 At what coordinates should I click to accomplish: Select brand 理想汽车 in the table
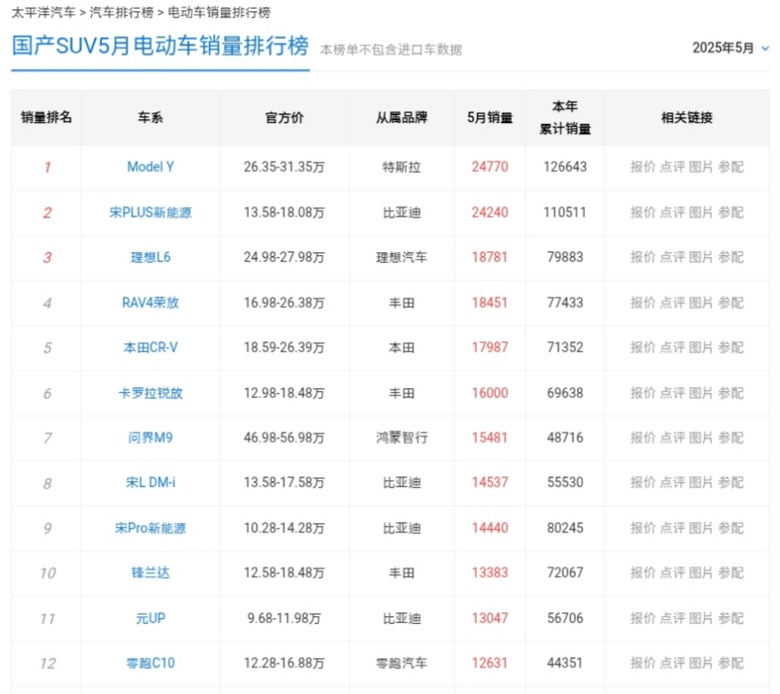tap(401, 257)
